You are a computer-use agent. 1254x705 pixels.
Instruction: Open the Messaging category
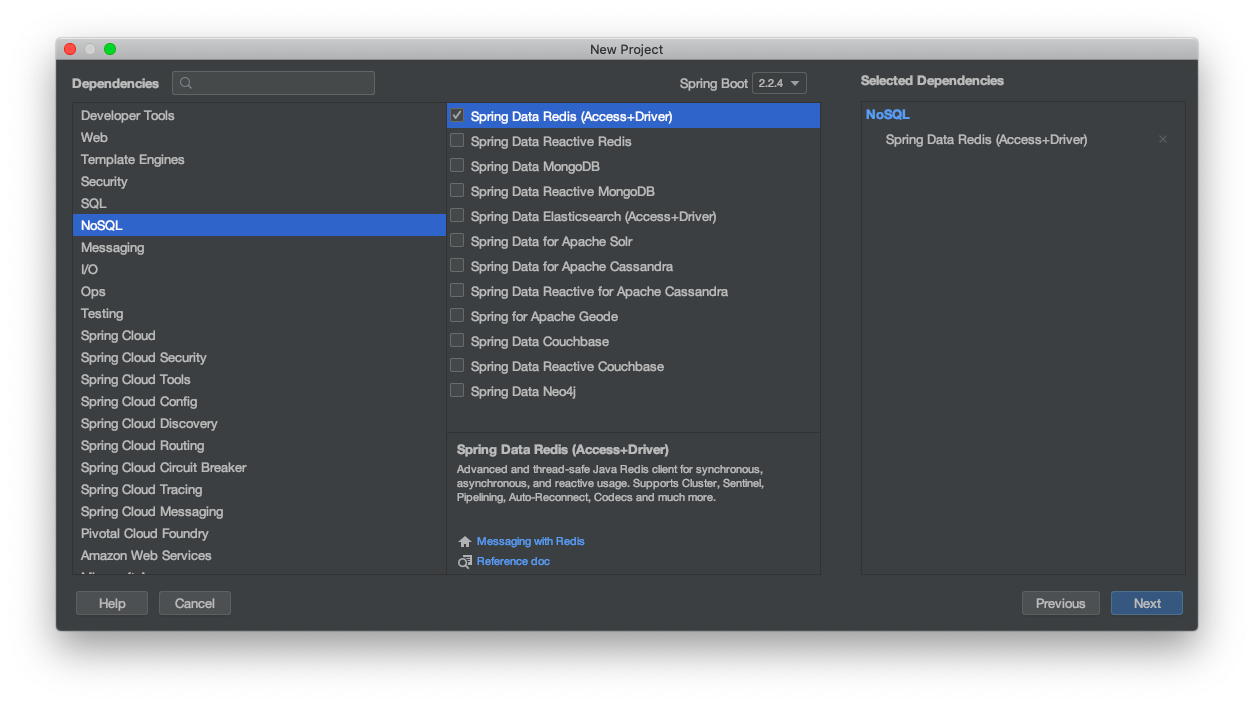click(x=259, y=248)
